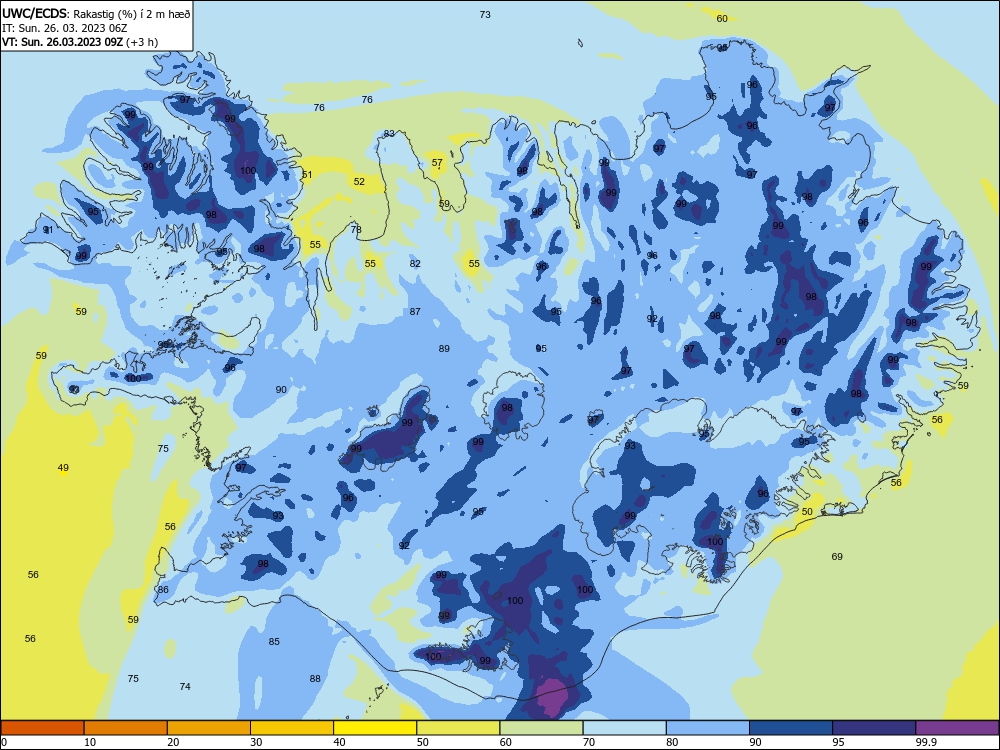Image resolution: width=1000 pixels, height=750 pixels.
Task: Select the legend scale label '70'
Action: (x=589, y=742)
